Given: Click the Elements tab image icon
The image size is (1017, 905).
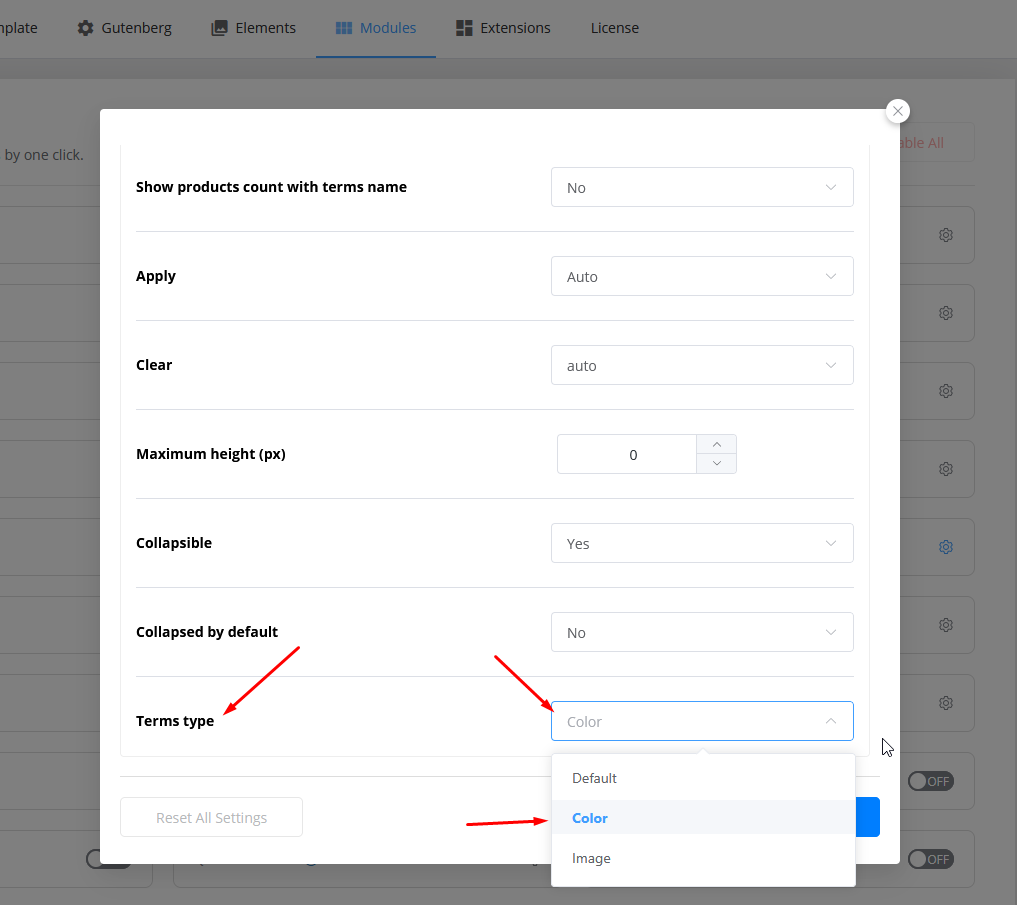Looking at the screenshot, I should (219, 28).
